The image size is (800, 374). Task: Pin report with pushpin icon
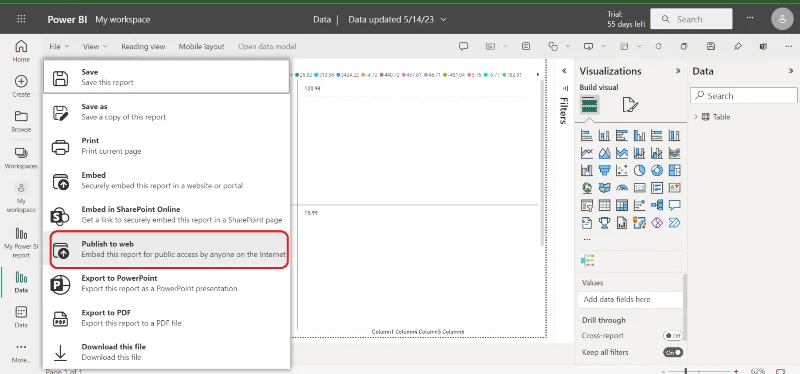(x=737, y=46)
